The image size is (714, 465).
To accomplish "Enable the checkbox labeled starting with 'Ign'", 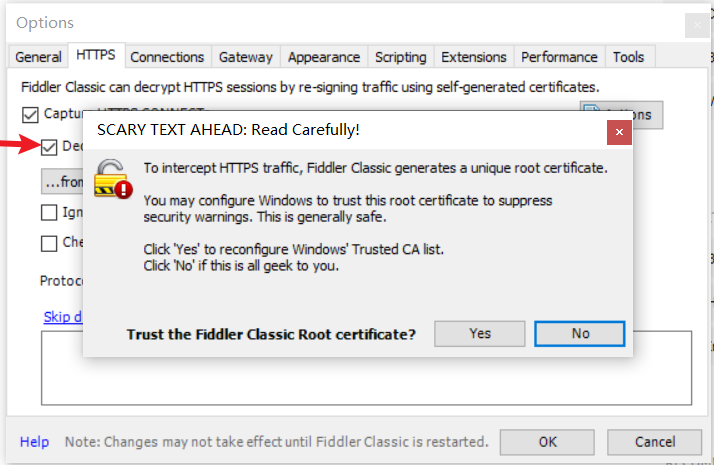I will point(49,212).
